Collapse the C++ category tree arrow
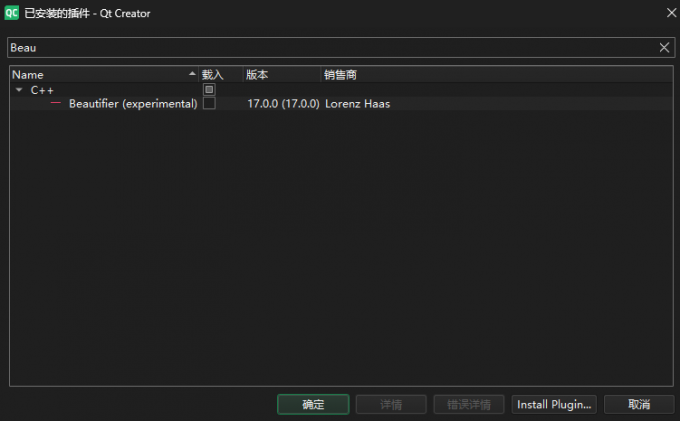This screenshot has width=680, height=421. pyautogui.click(x=19, y=89)
